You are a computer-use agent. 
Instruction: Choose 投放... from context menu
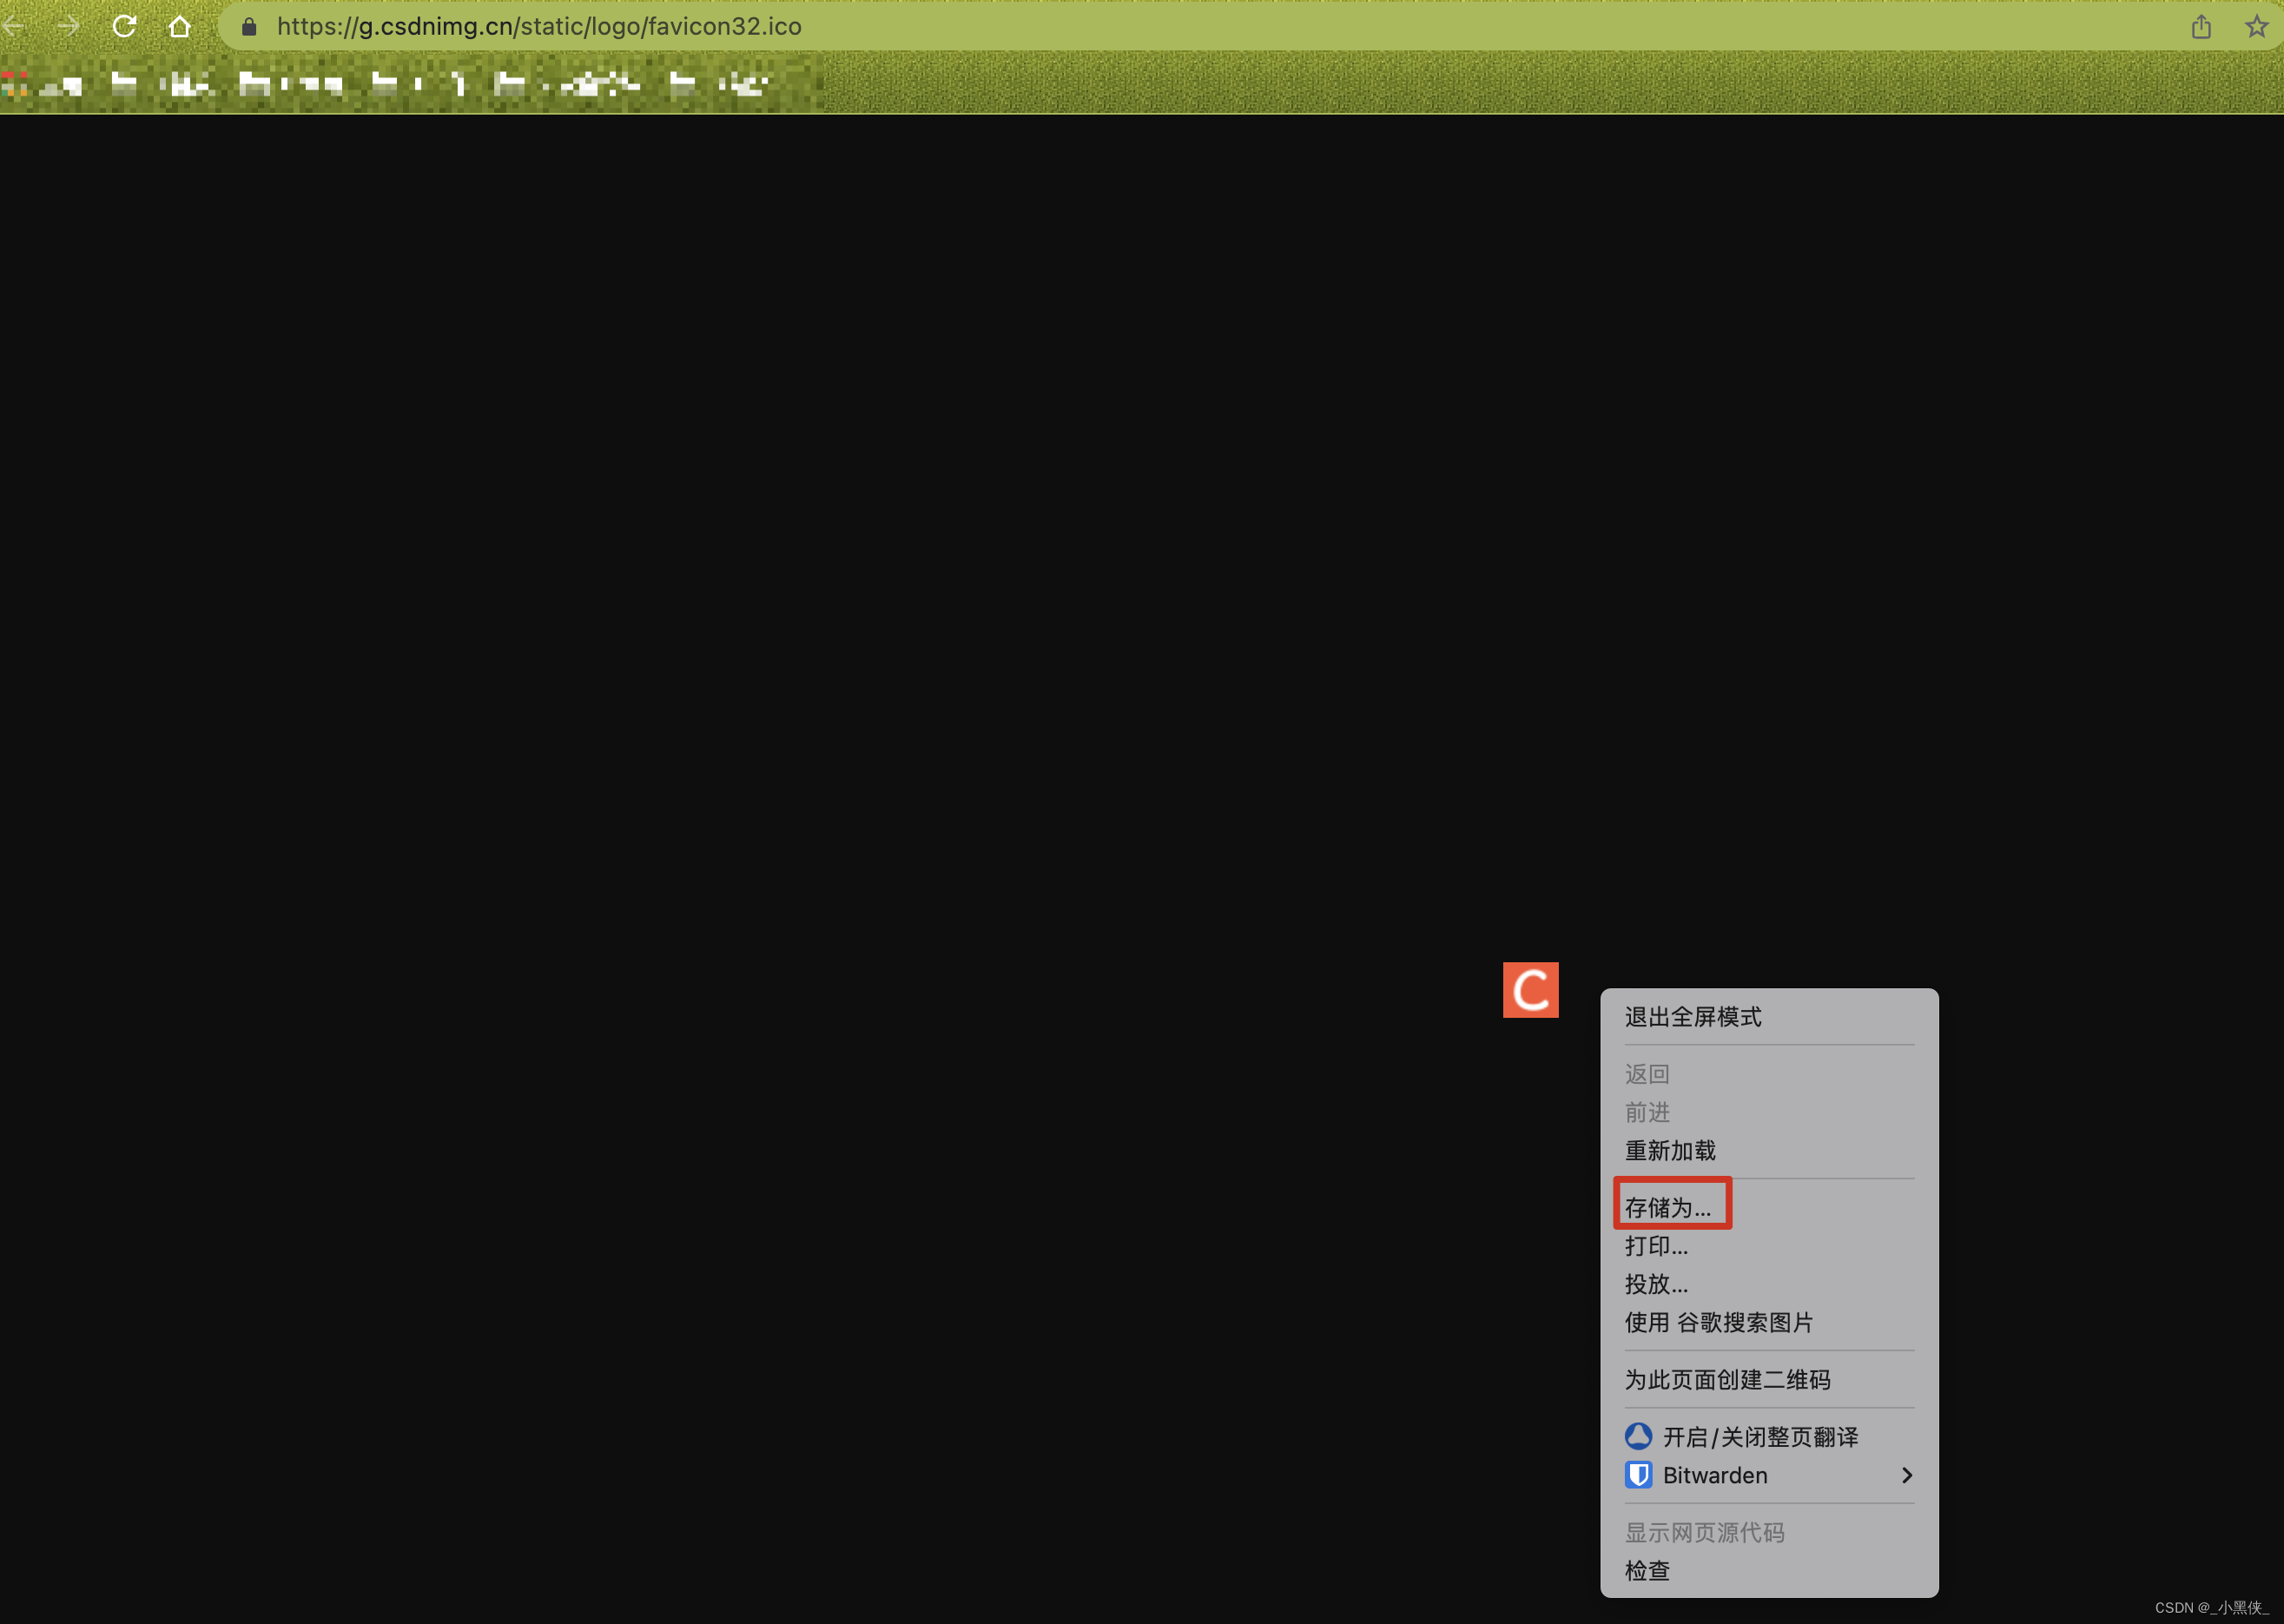coord(1656,1284)
